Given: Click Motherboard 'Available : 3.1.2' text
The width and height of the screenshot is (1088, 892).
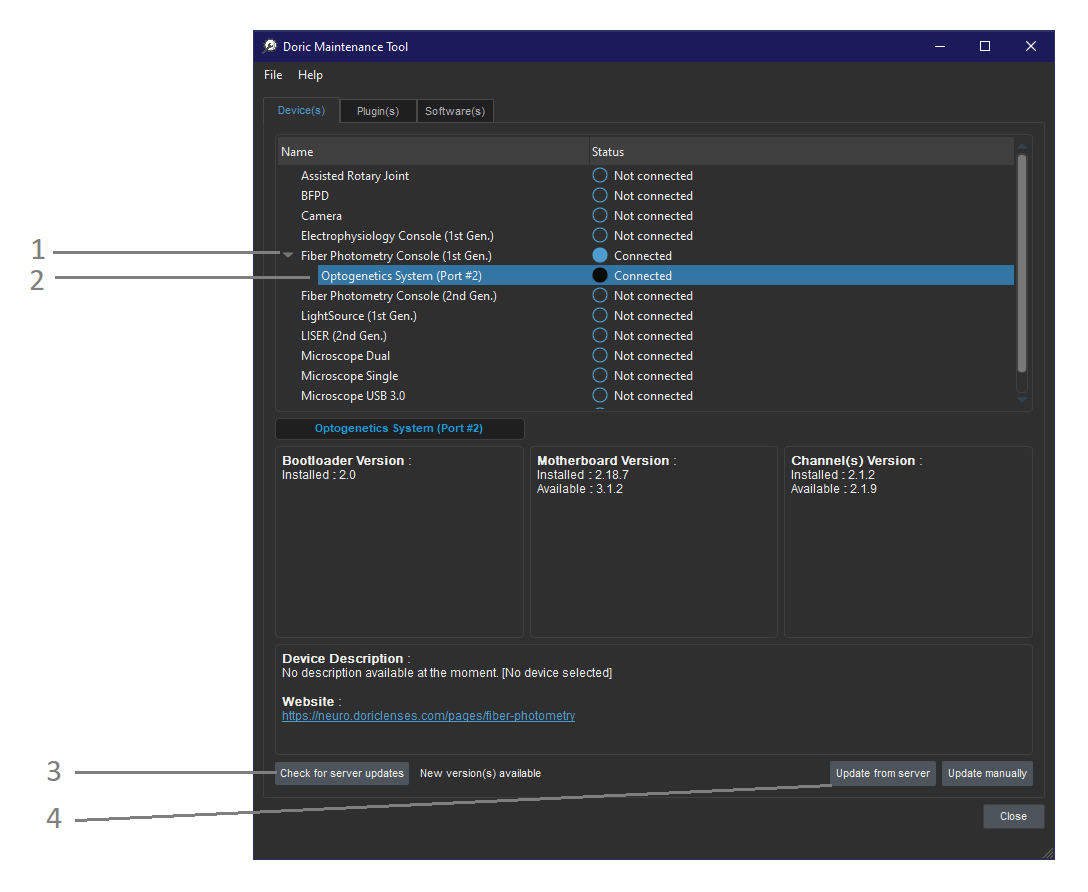Looking at the screenshot, I should pyautogui.click(x=579, y=489).
